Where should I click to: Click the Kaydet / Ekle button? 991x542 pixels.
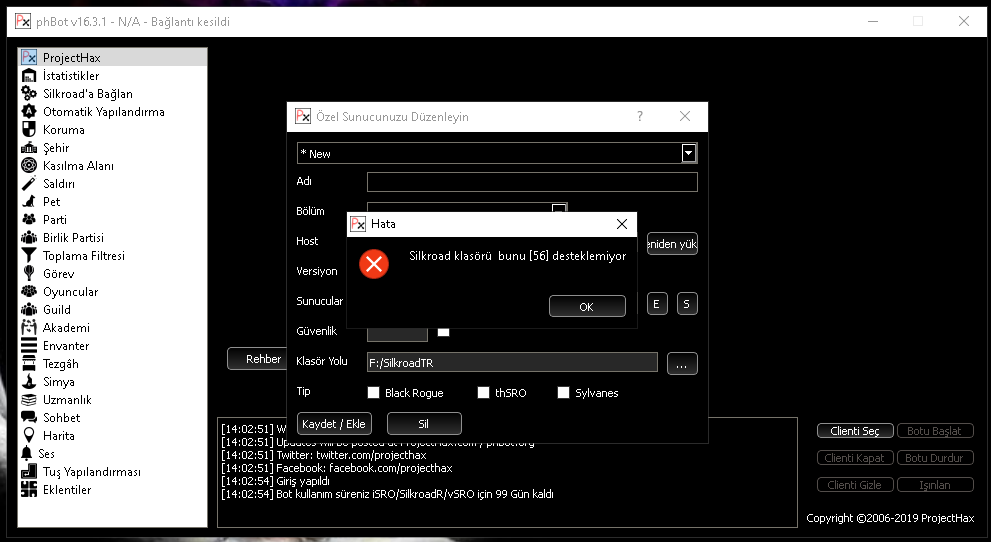click(x=333, y=423)
